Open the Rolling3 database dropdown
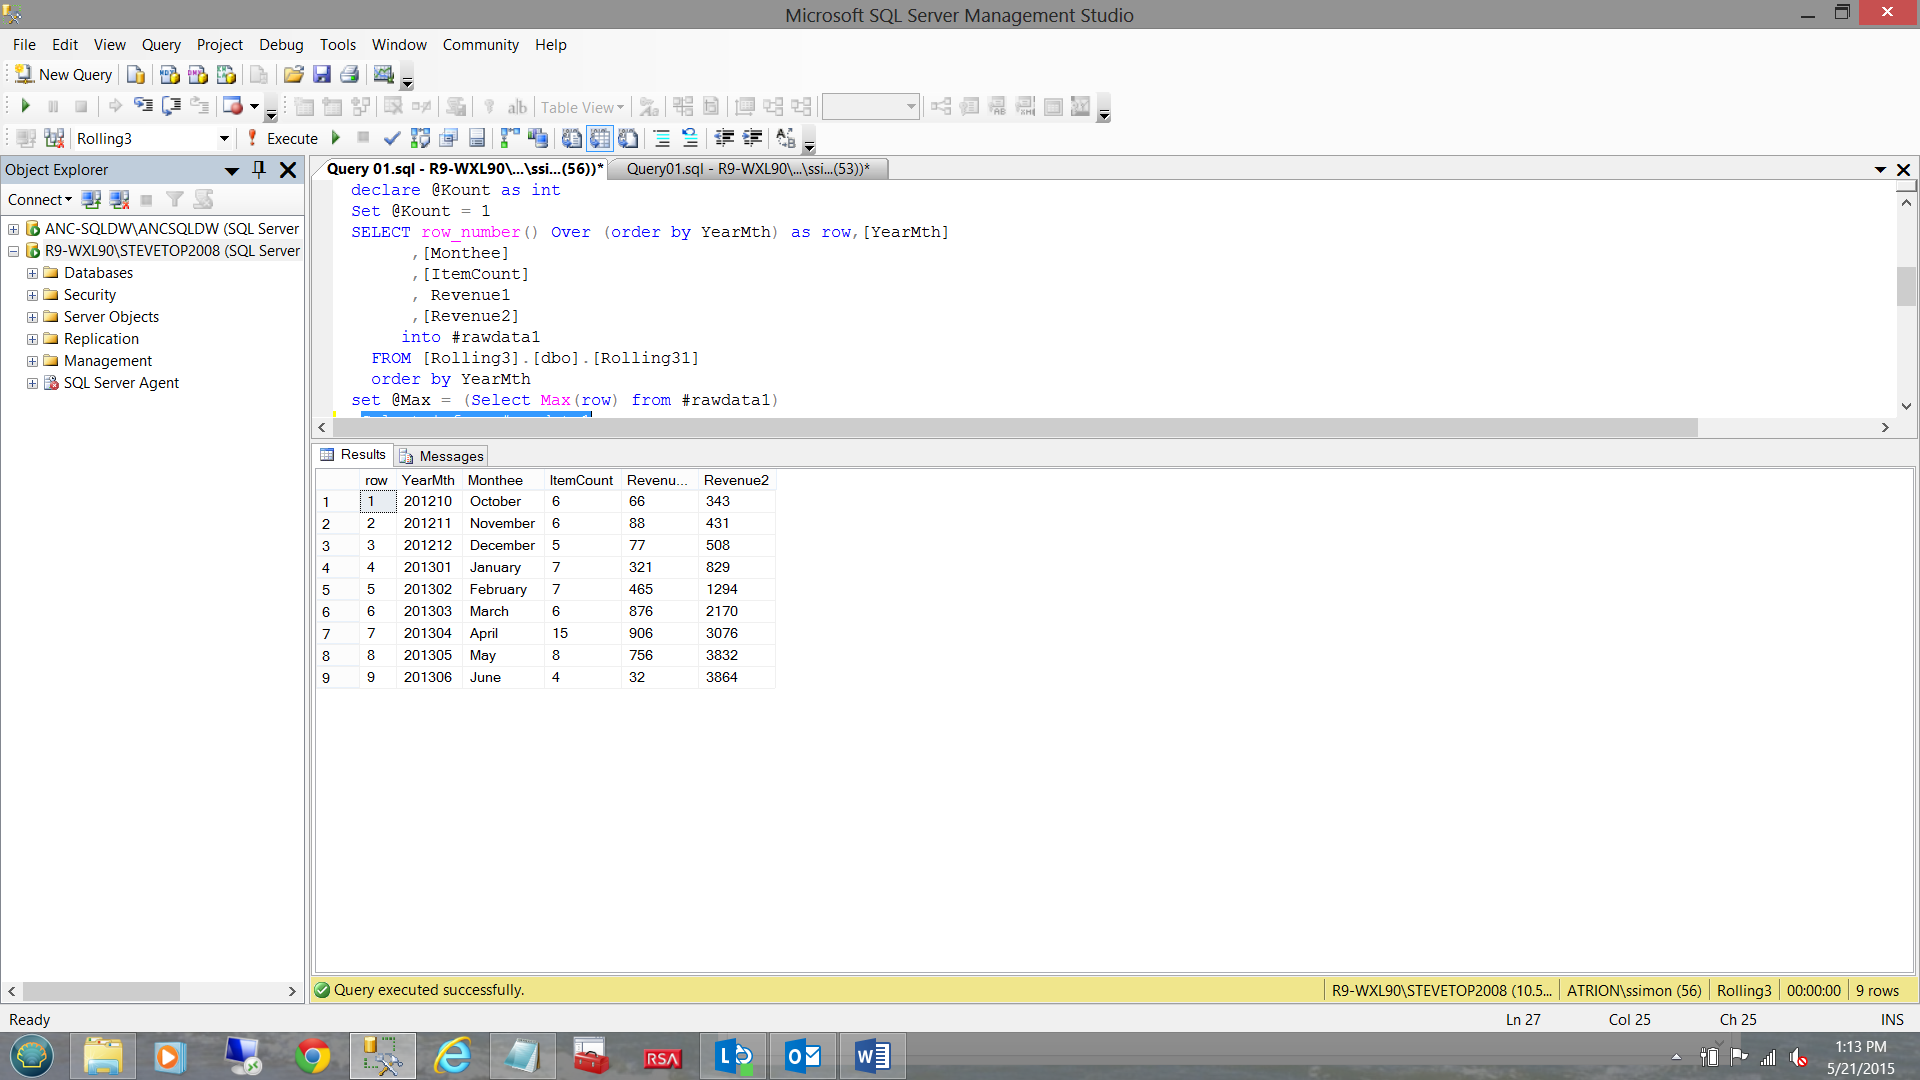This screenshot has height=1080, width=1920. [224, 138]
